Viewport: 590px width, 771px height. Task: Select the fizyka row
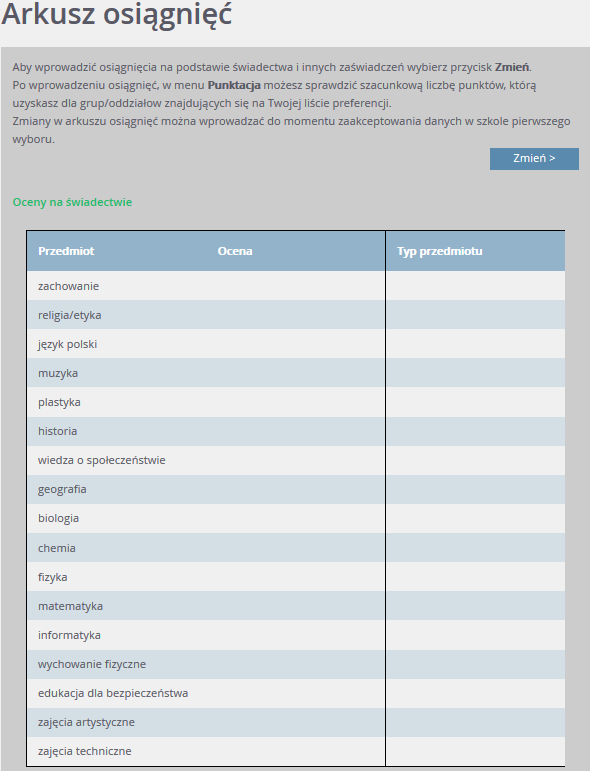click(296, 576)
